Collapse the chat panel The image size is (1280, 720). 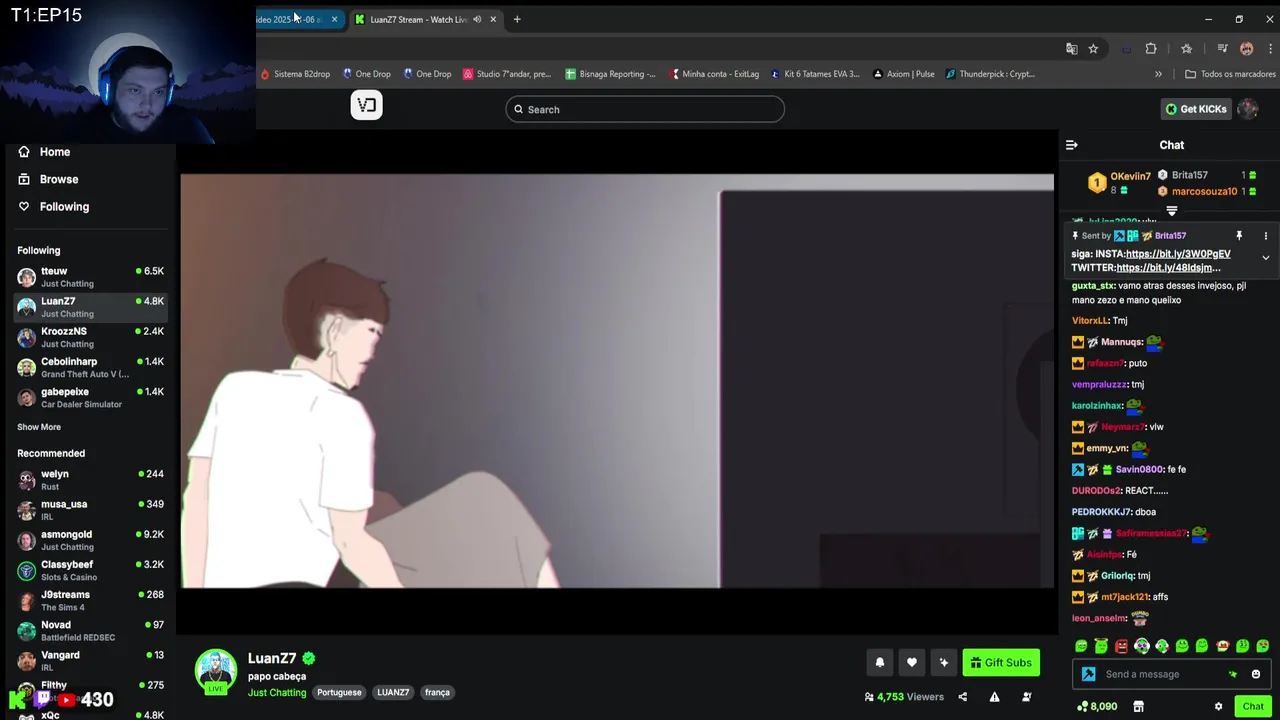(x=1072, y=145)
